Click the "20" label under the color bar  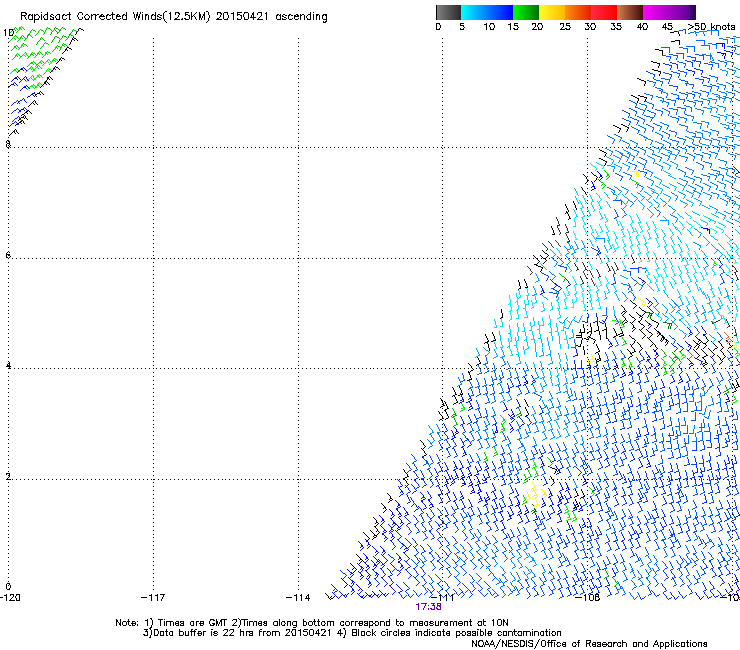537,27
